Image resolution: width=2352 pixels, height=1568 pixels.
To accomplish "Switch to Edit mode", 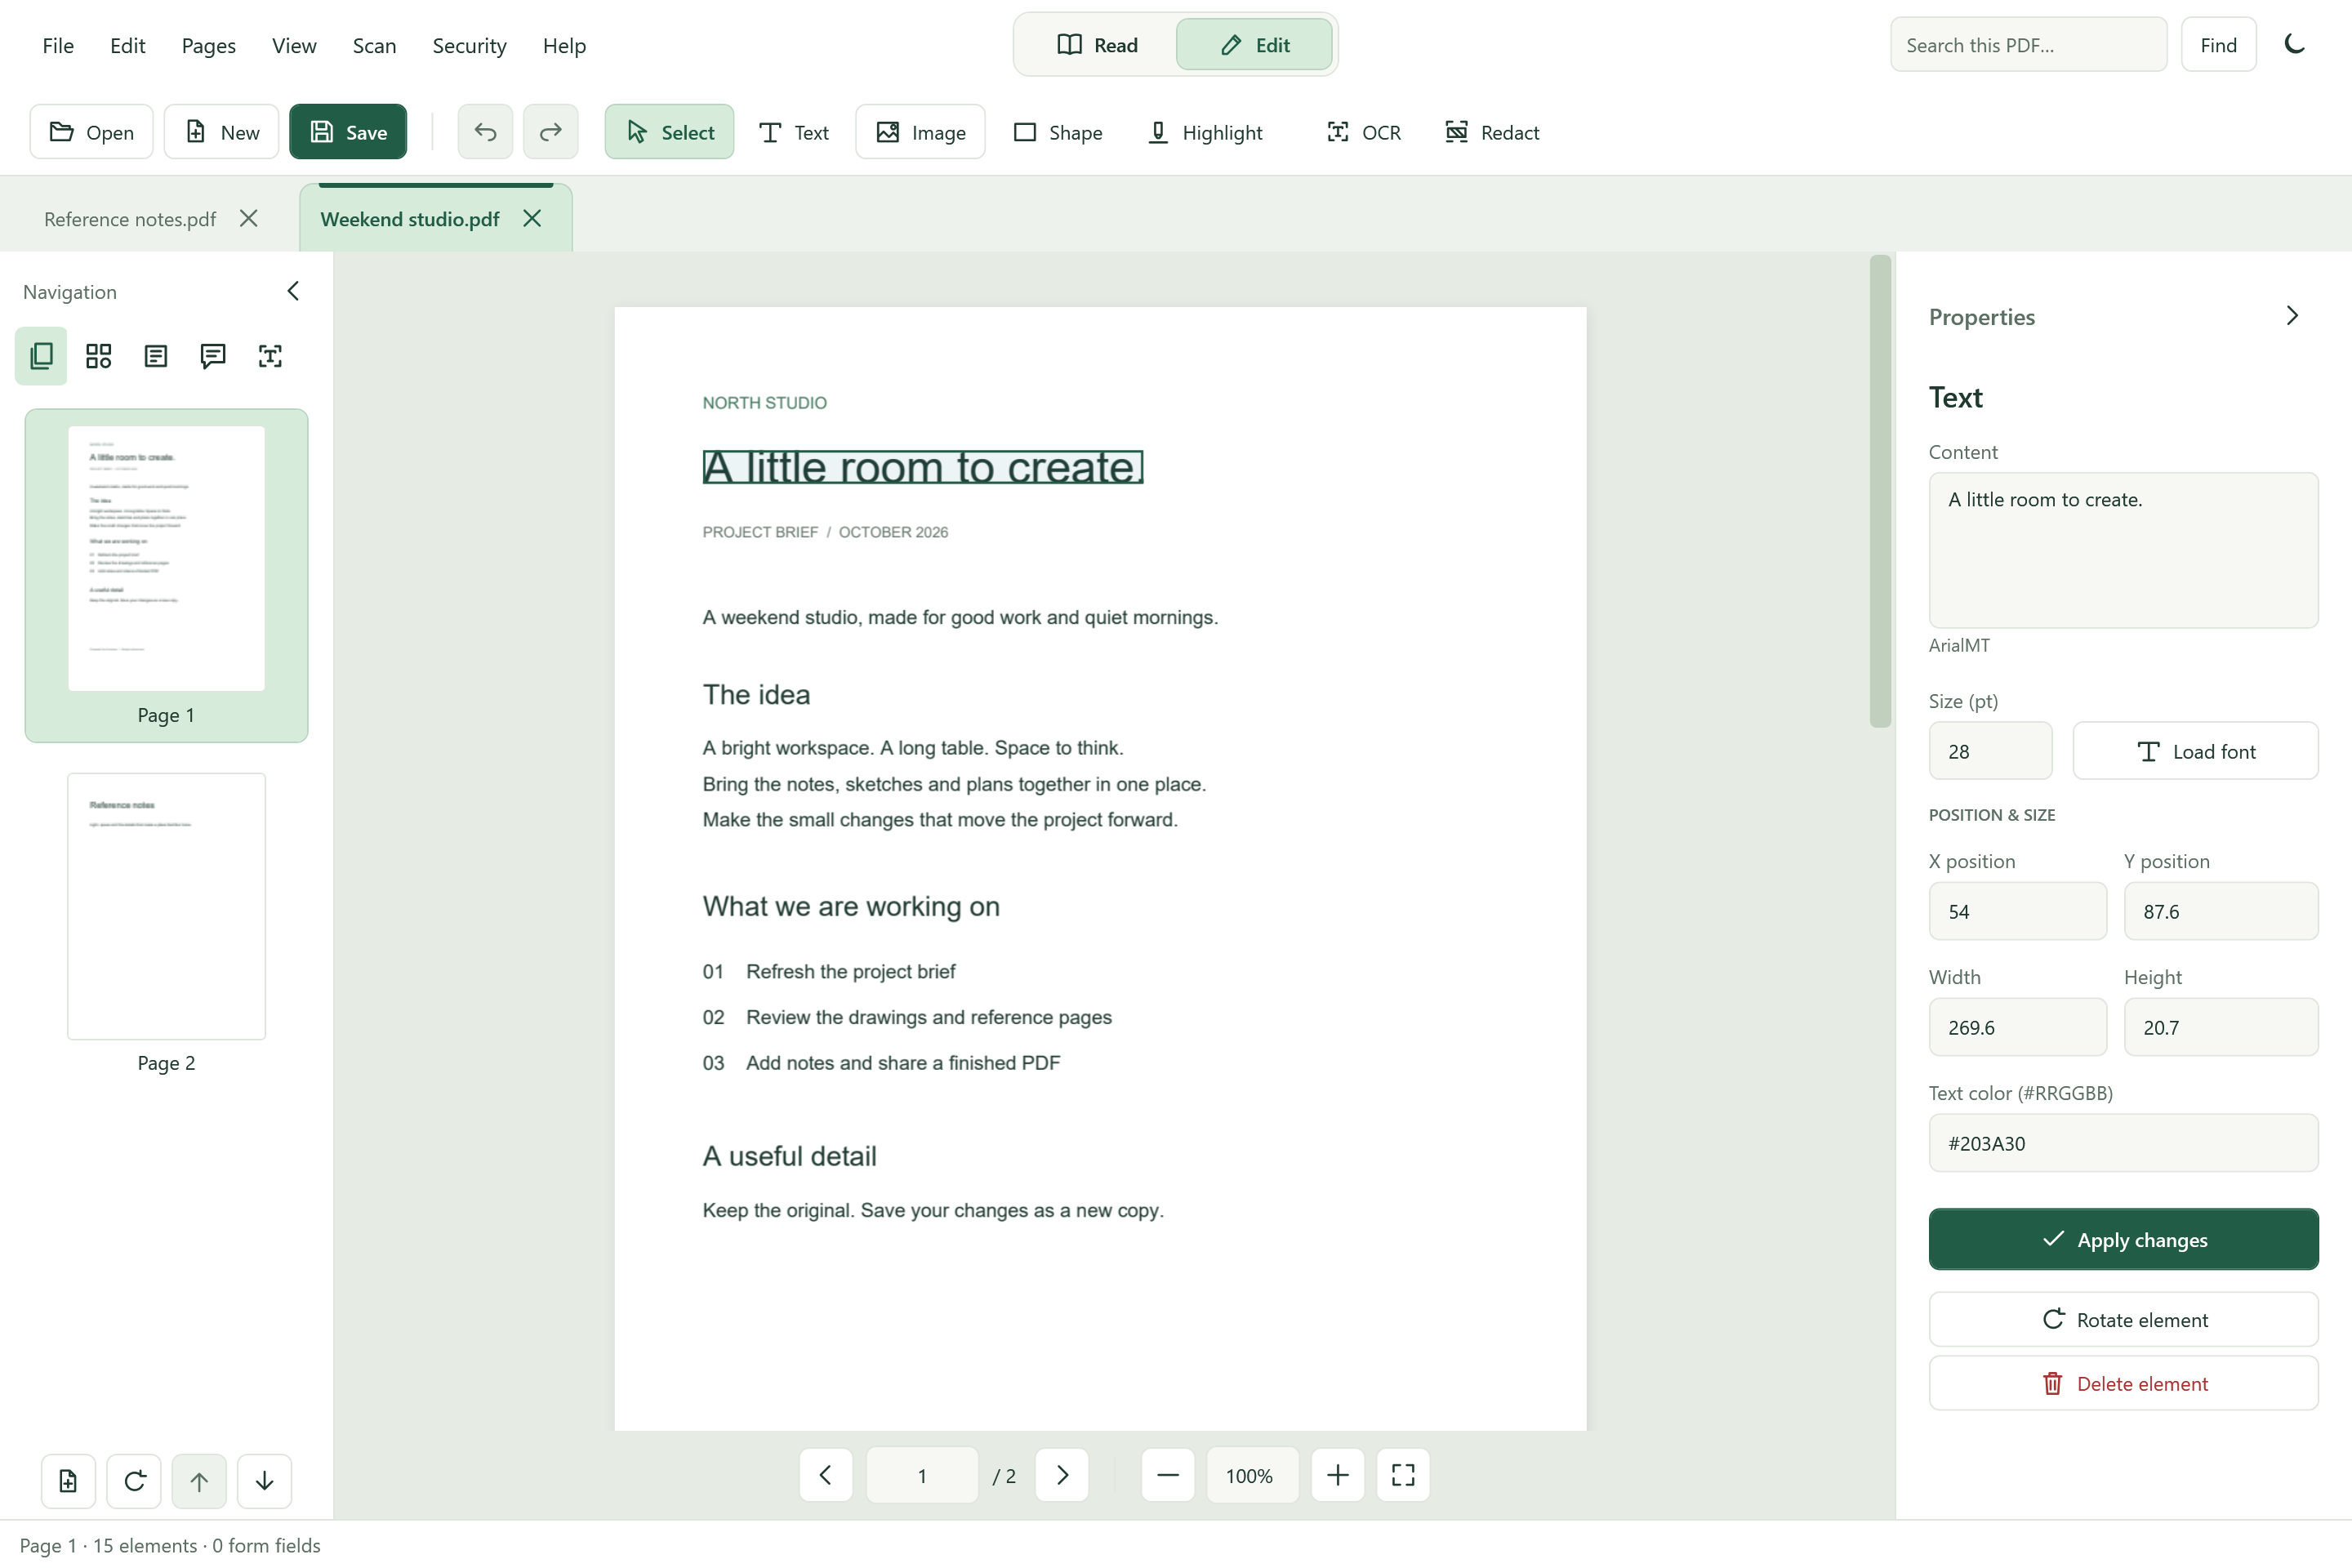I will tap(1254, 45).
